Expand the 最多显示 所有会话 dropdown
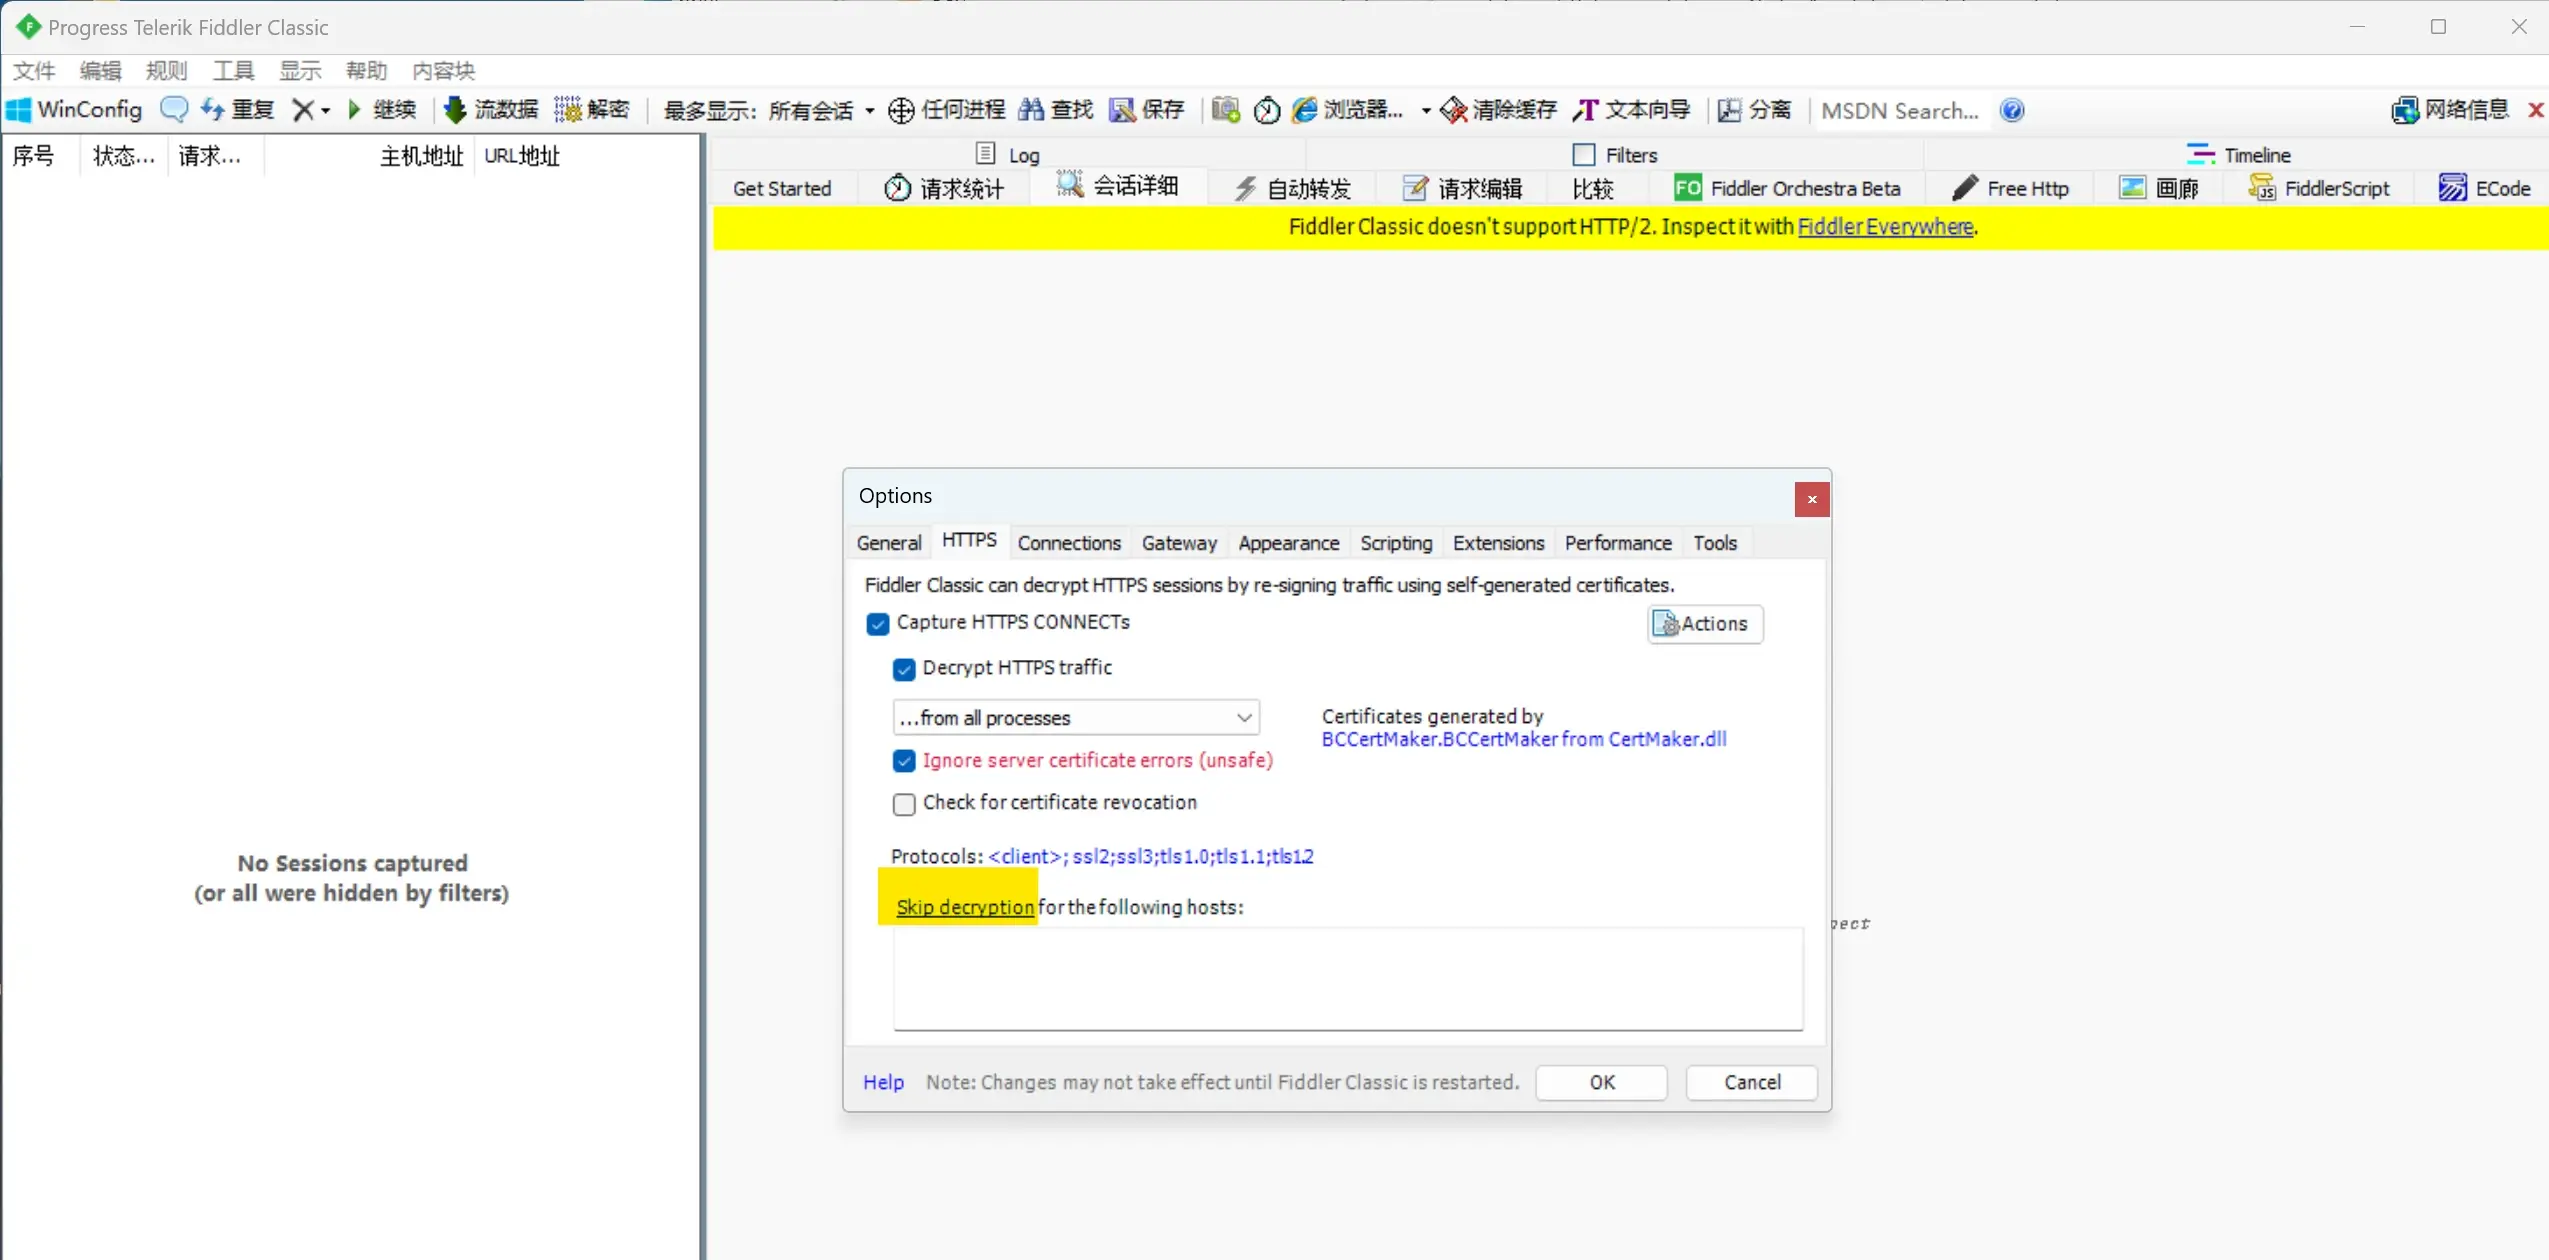This screenshot has height=1260, width=2549. pos(869,111)
